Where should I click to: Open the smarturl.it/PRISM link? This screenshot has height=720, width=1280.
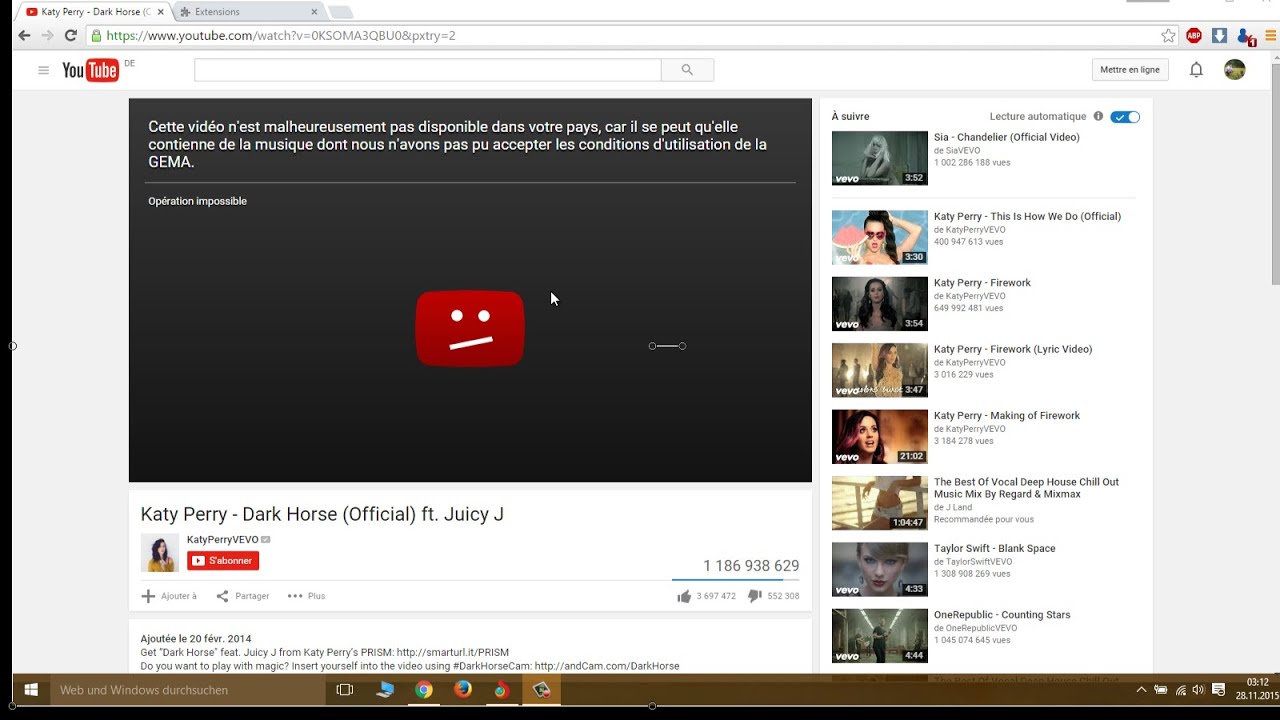(453, 652)
